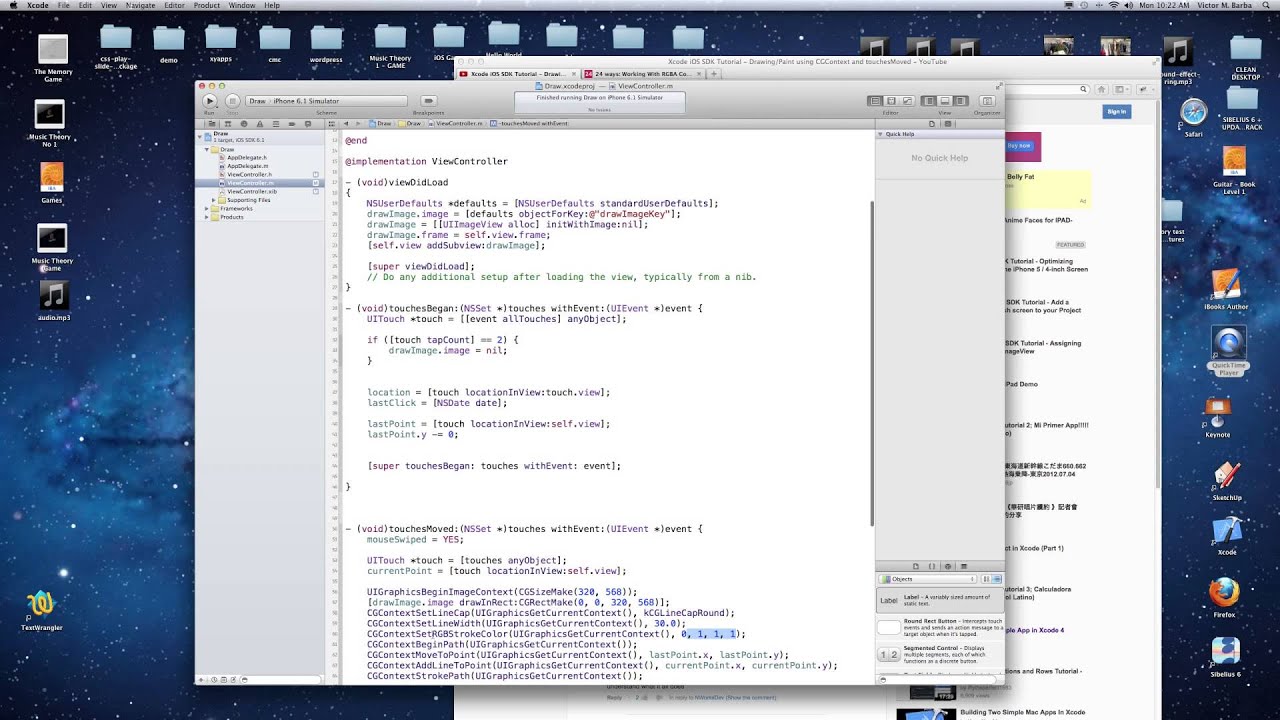This screenshot has height=720, width=1280.
Task: Open the touchesMoved:withEvent: jump bar menu
Action: (527, 124)
